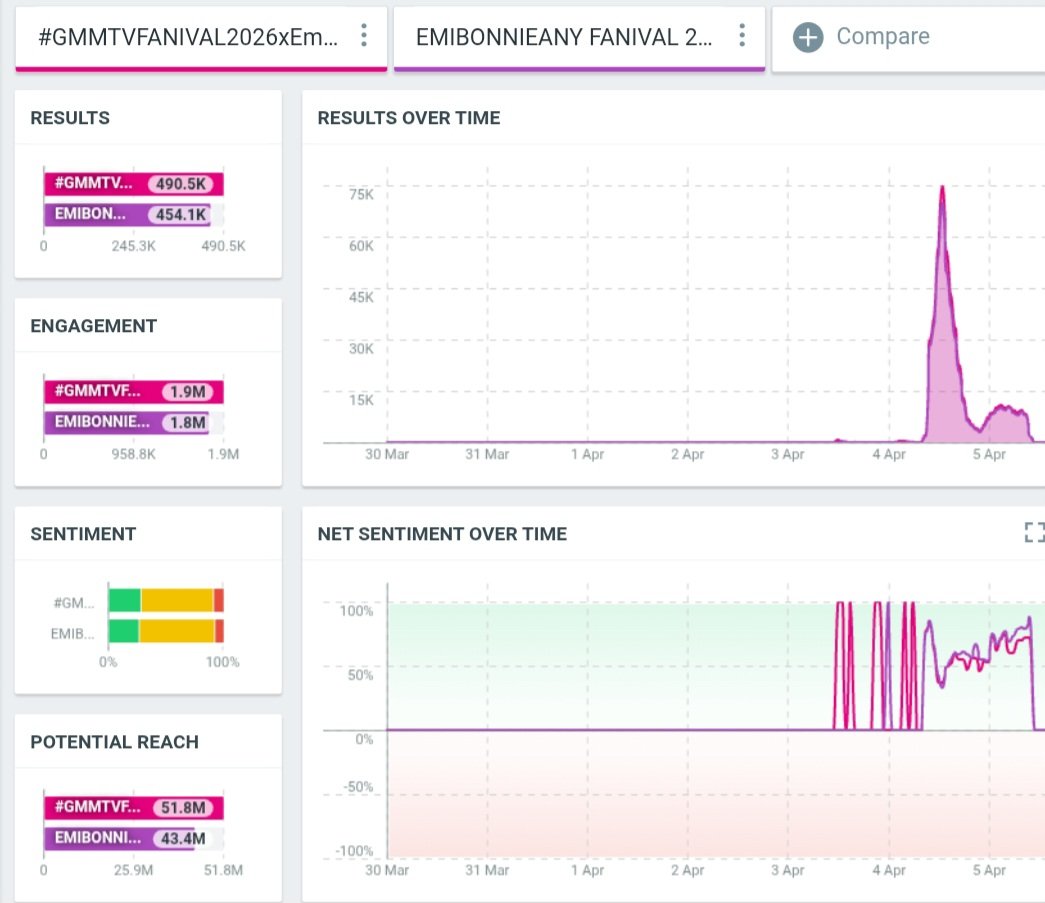Click red negative segment of EMIB... sentiment bar
The height and width of the screenshot is (903, 1045).
click(219, 630)
